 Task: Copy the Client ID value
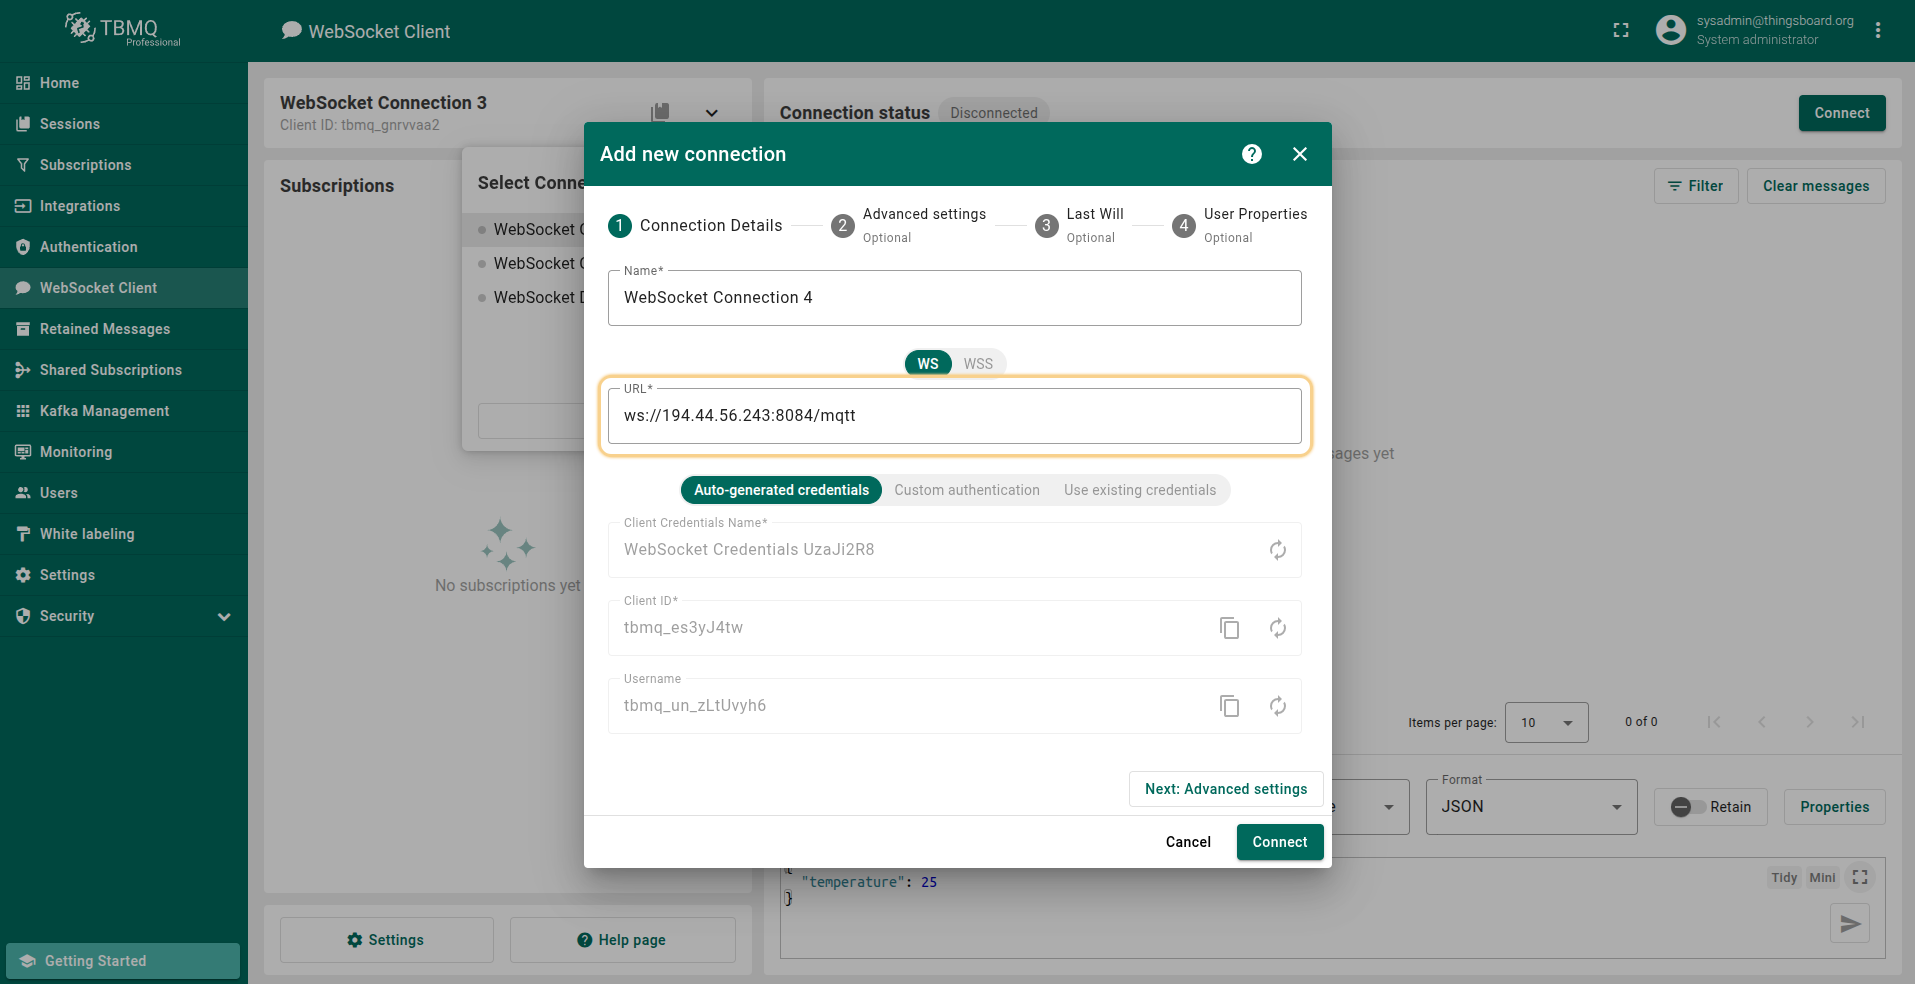click(x=1229, y=628)
